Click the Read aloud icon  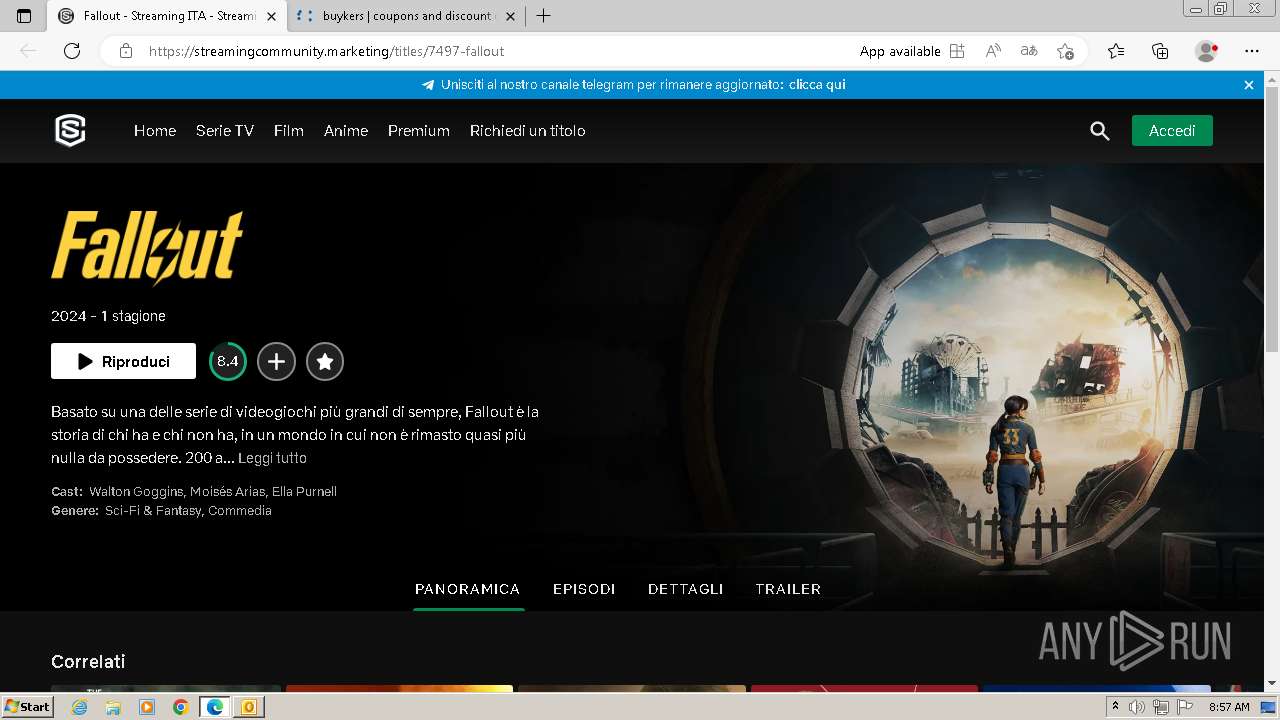pyautogui.click(x=993, y=51)
